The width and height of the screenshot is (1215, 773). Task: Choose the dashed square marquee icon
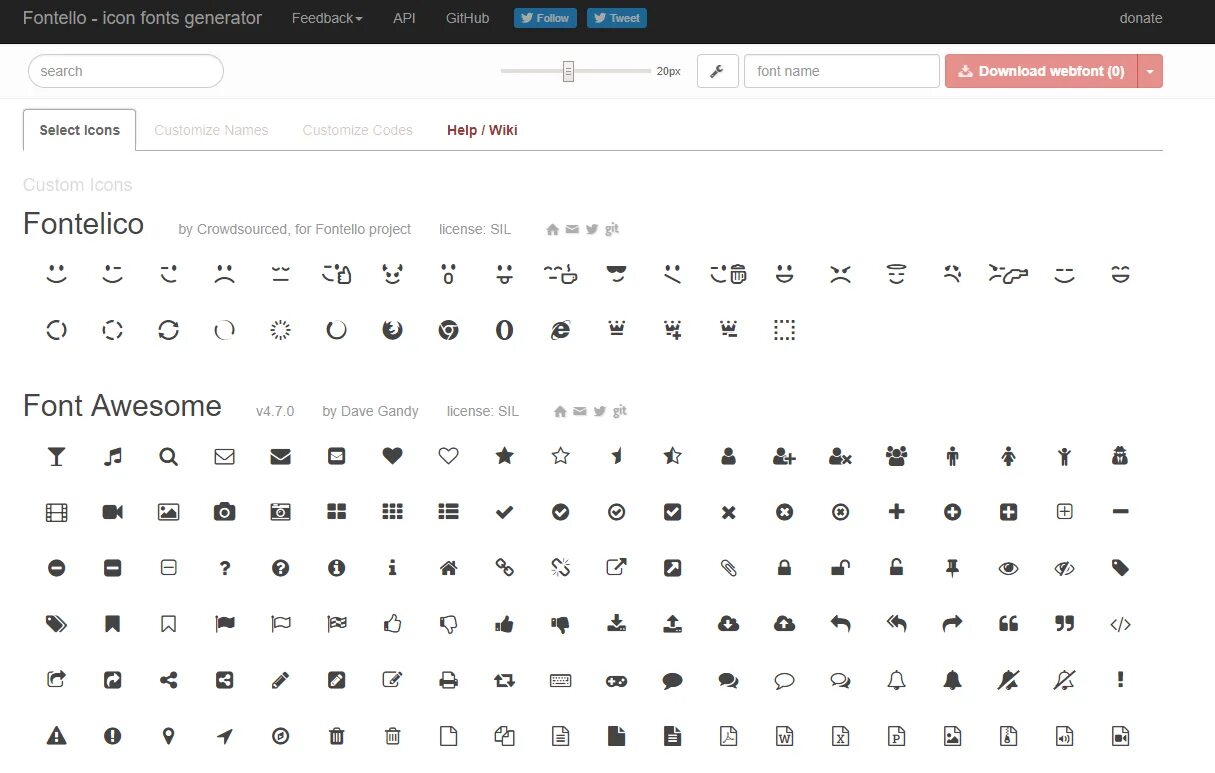point(785,330)
